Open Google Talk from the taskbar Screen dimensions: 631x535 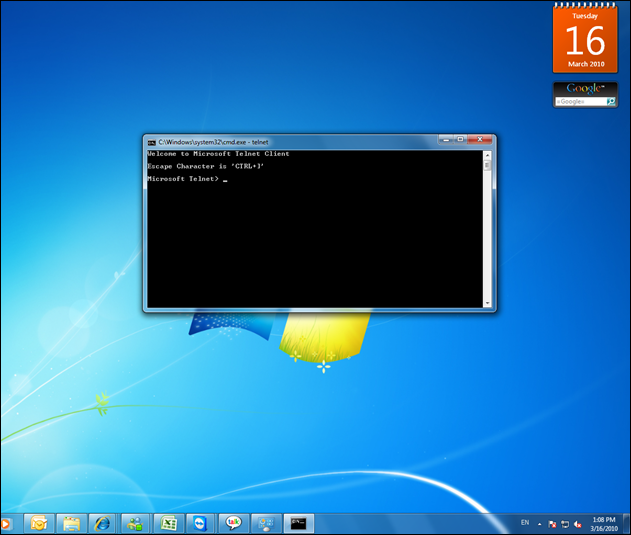[233, 524]
